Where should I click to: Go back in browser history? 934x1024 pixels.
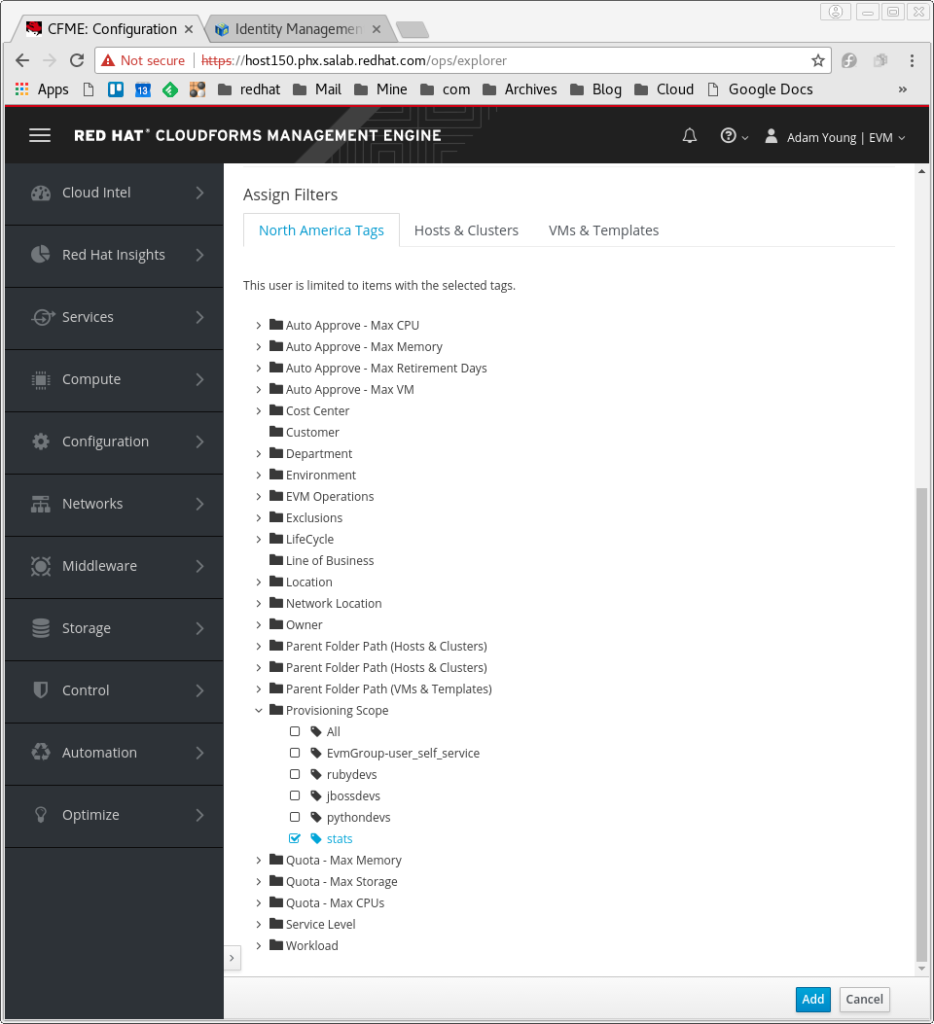pos(22,61)
